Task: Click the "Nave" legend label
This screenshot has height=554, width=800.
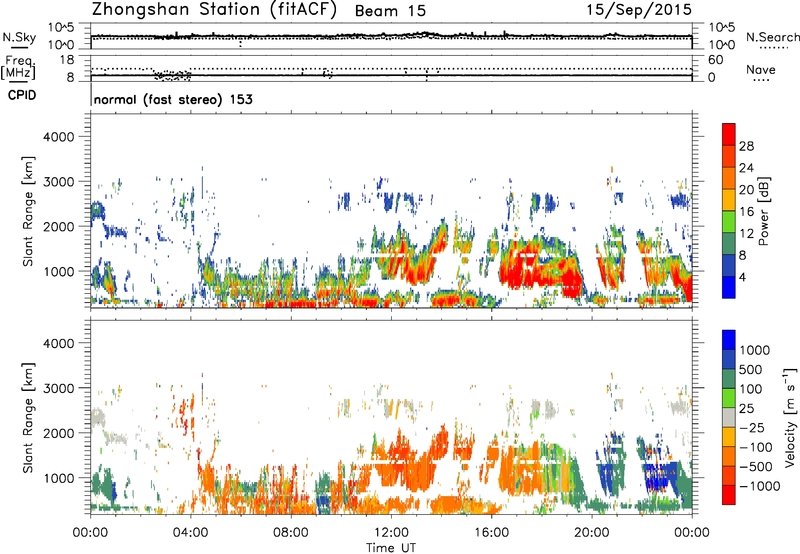Action: tap(761, 70)
